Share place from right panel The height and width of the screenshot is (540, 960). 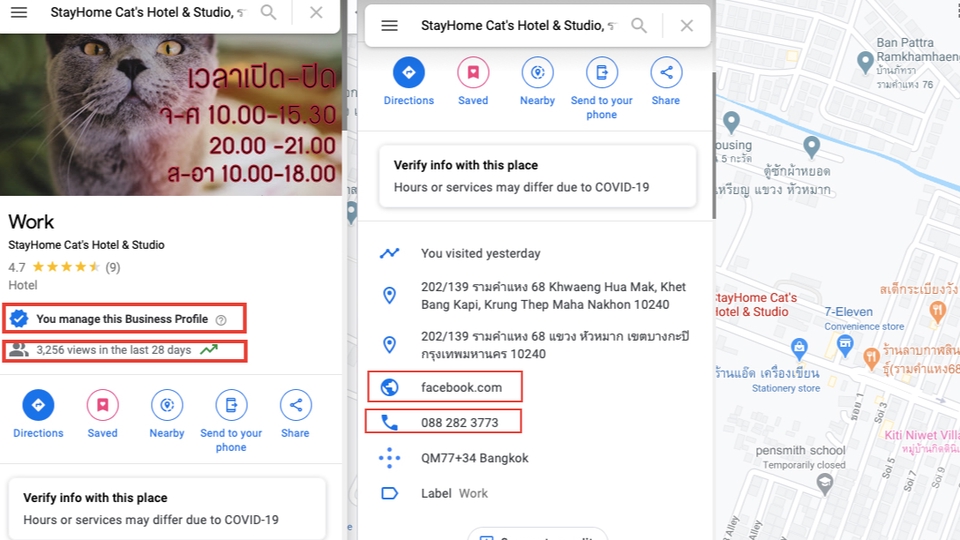coord(666,82)
